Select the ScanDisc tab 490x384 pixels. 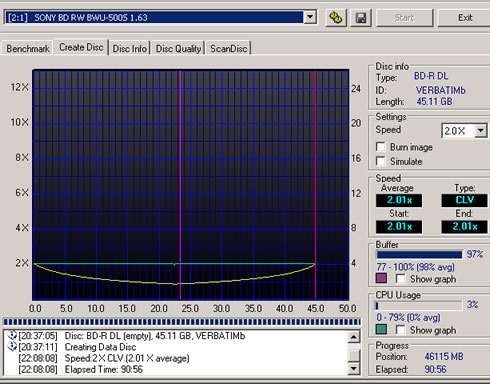(x=229, y=49)
